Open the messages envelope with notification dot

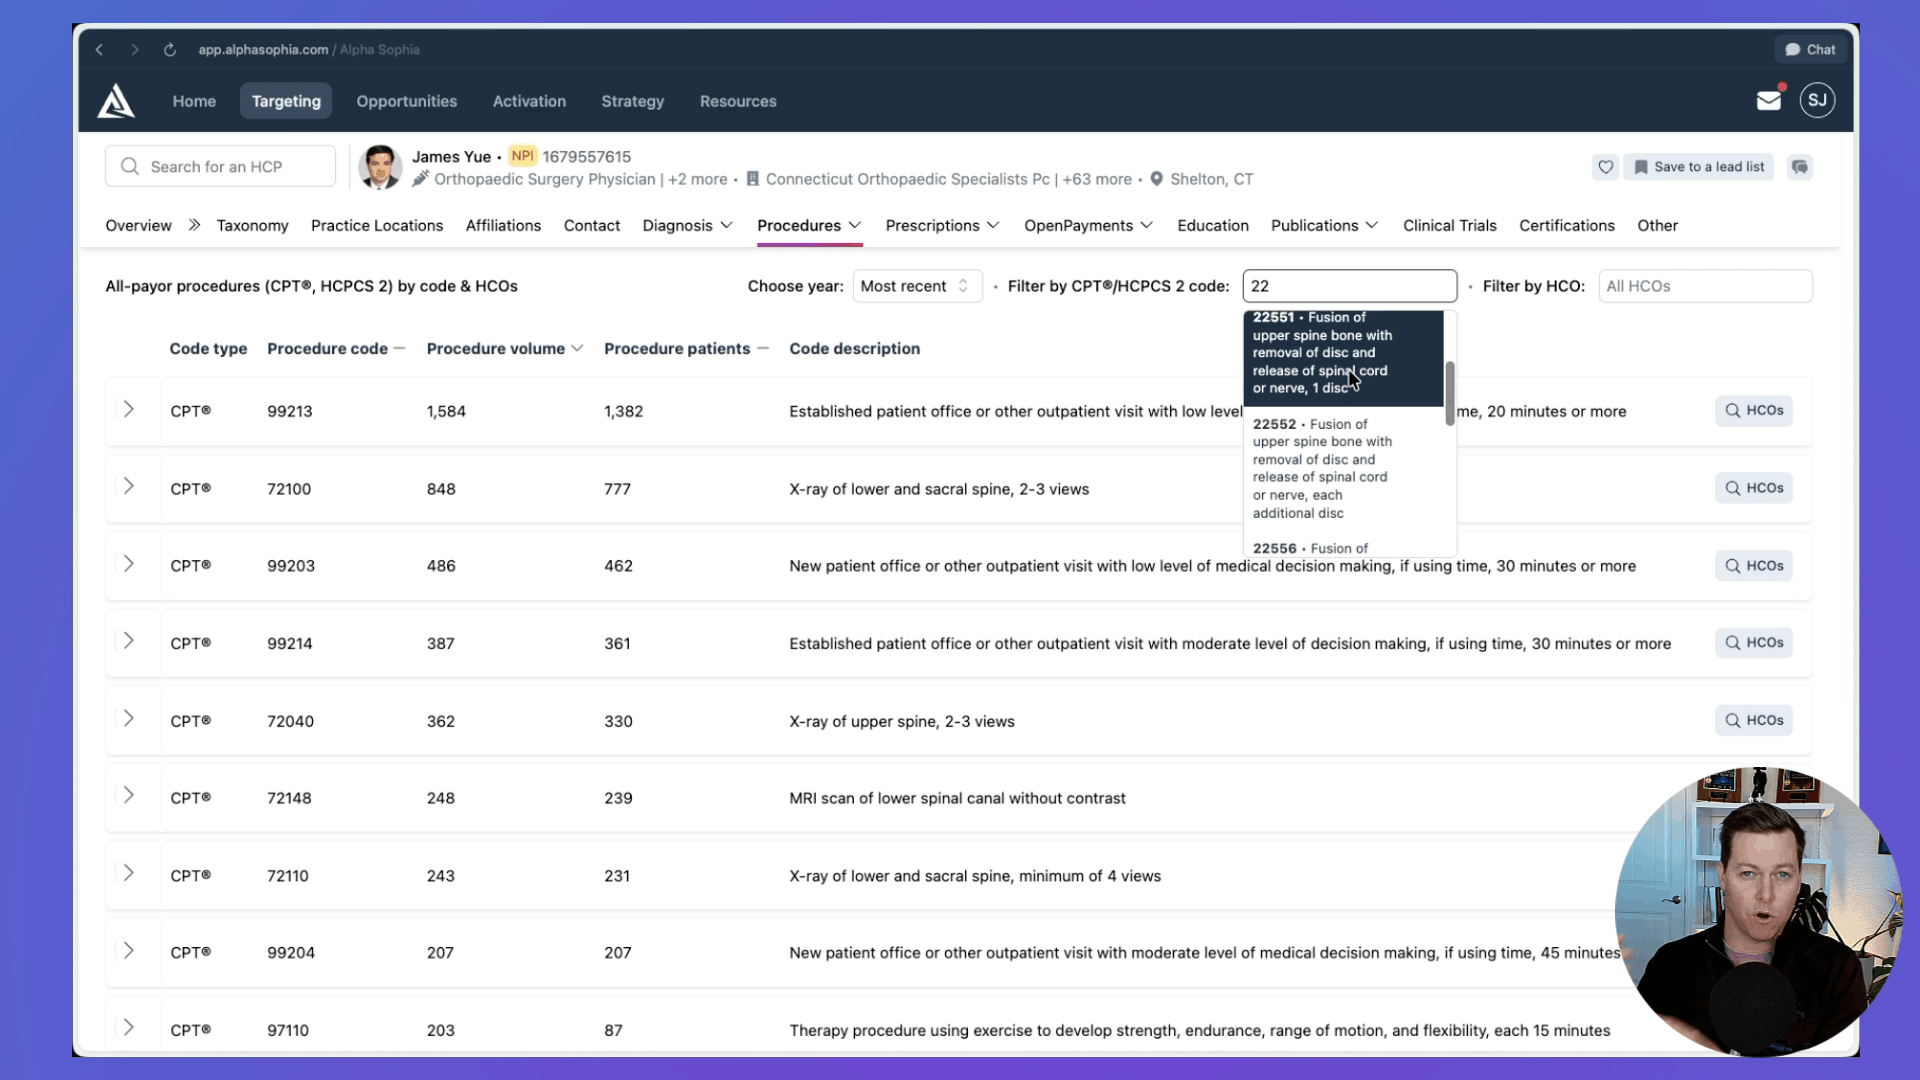pos(1768,99)
